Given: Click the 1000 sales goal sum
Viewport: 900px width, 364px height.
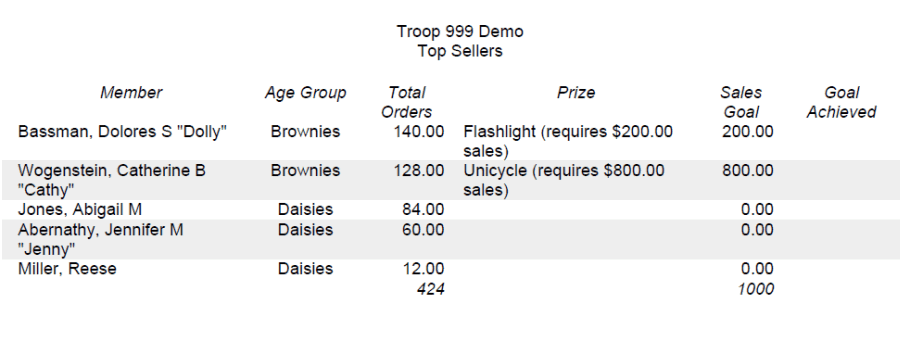Looking at the screenshot, I should 755,289.
